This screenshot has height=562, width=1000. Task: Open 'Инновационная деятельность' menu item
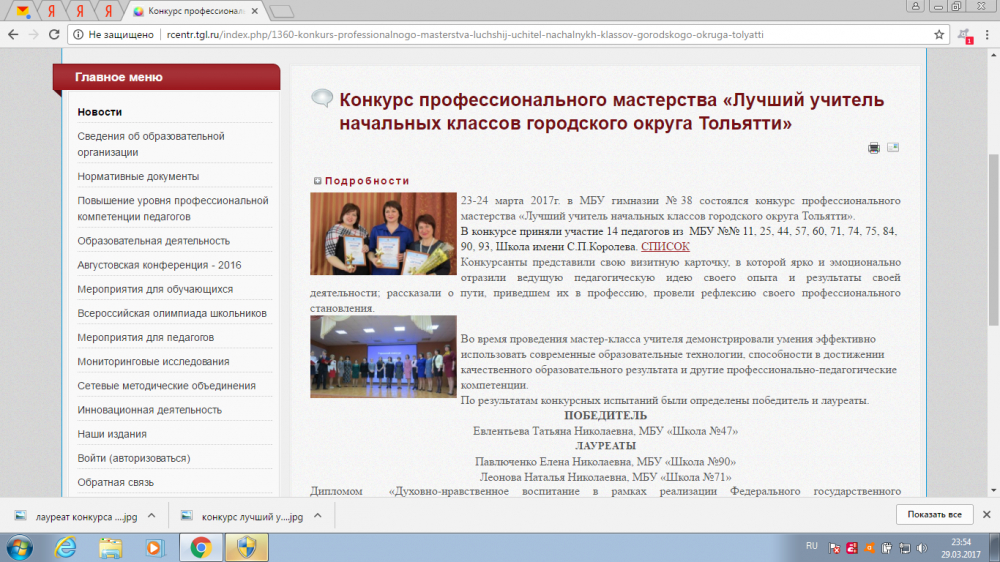coord(149,410)
